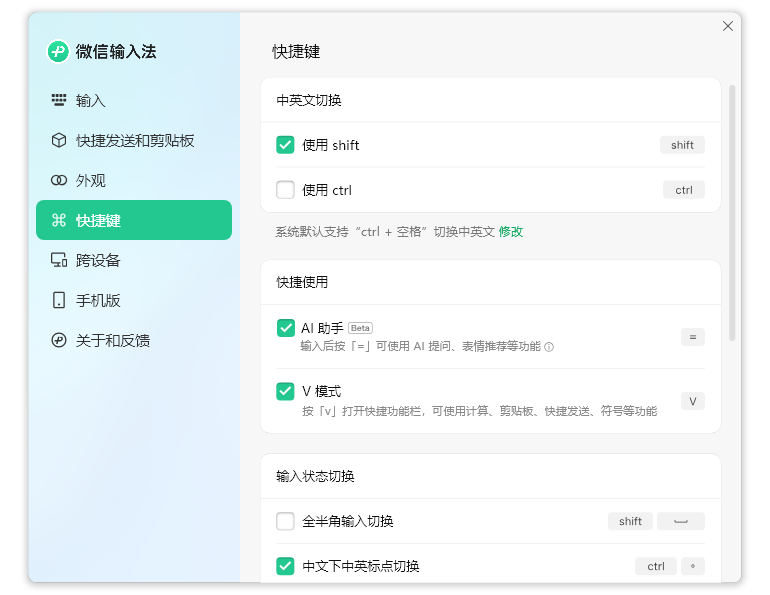The image size is (770, 595).
Task: Click the settings panel vertical scrollbar
Action: point(732,212)
